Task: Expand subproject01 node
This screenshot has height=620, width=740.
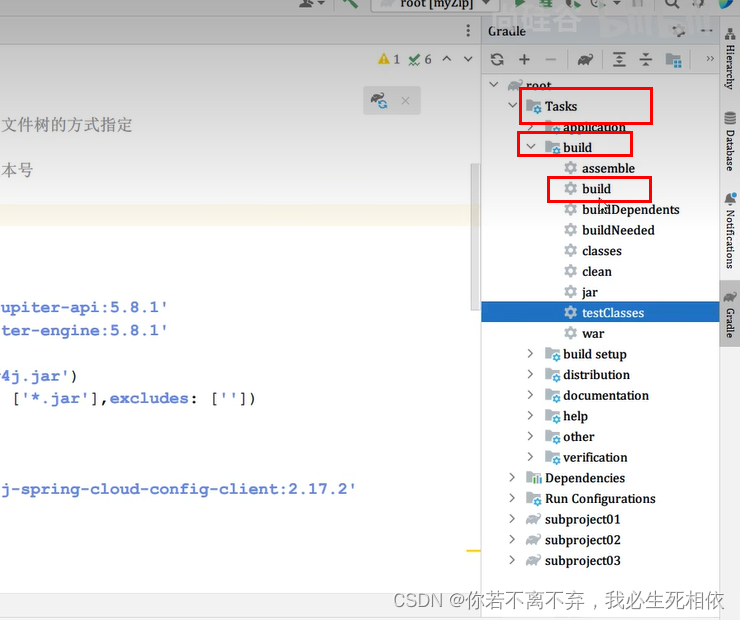Action: (x=512, y=519)
